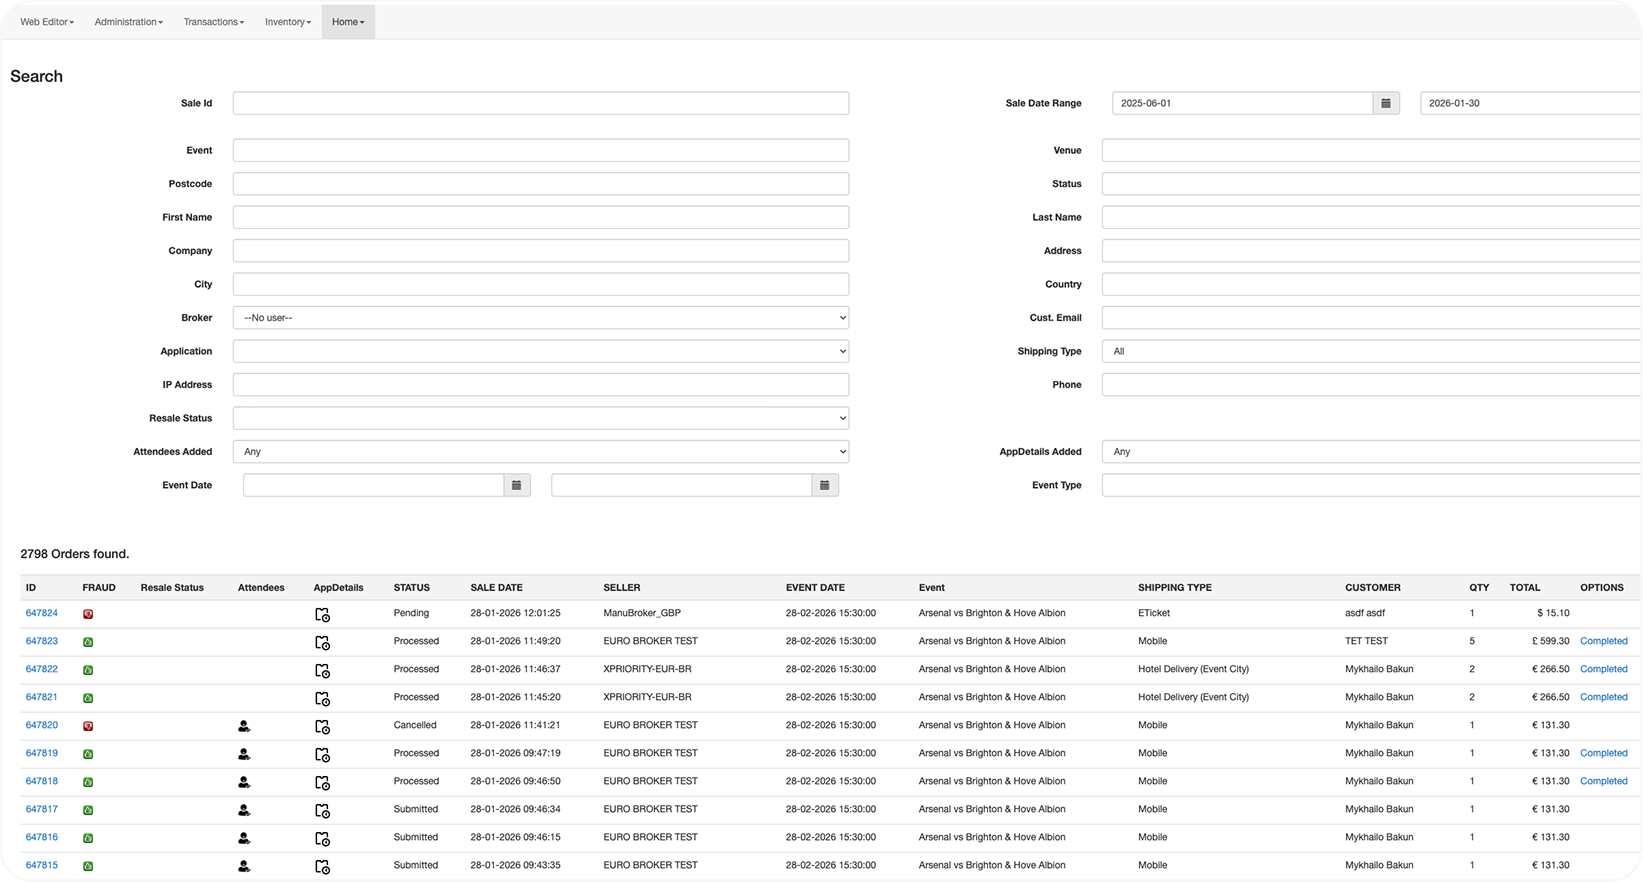
Task: Expand the Broker dropdown showing No user
Action: (541, 318)
